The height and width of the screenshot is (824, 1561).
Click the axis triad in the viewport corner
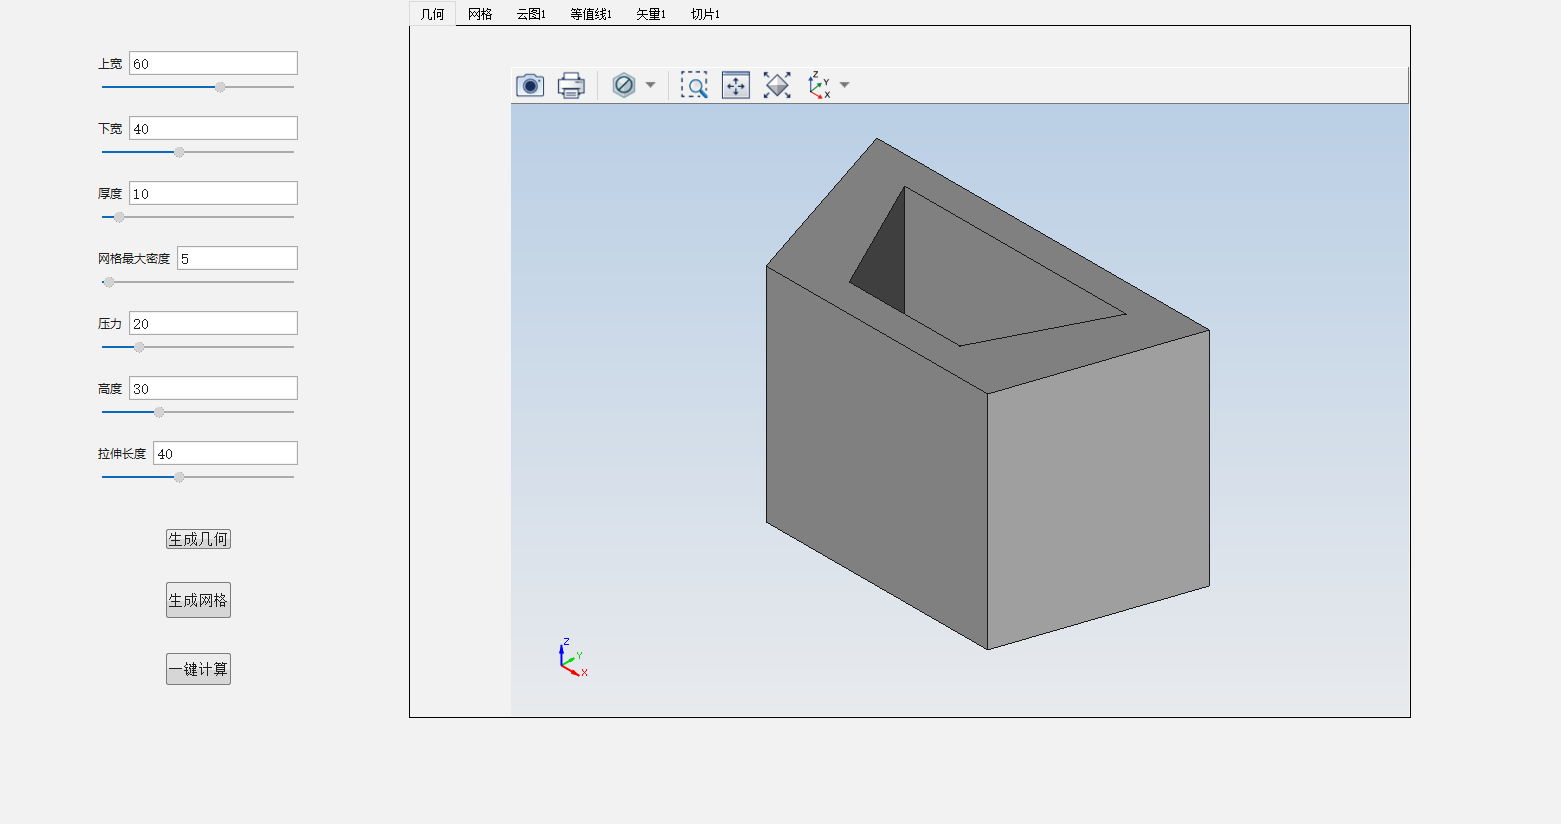(572, 657)
